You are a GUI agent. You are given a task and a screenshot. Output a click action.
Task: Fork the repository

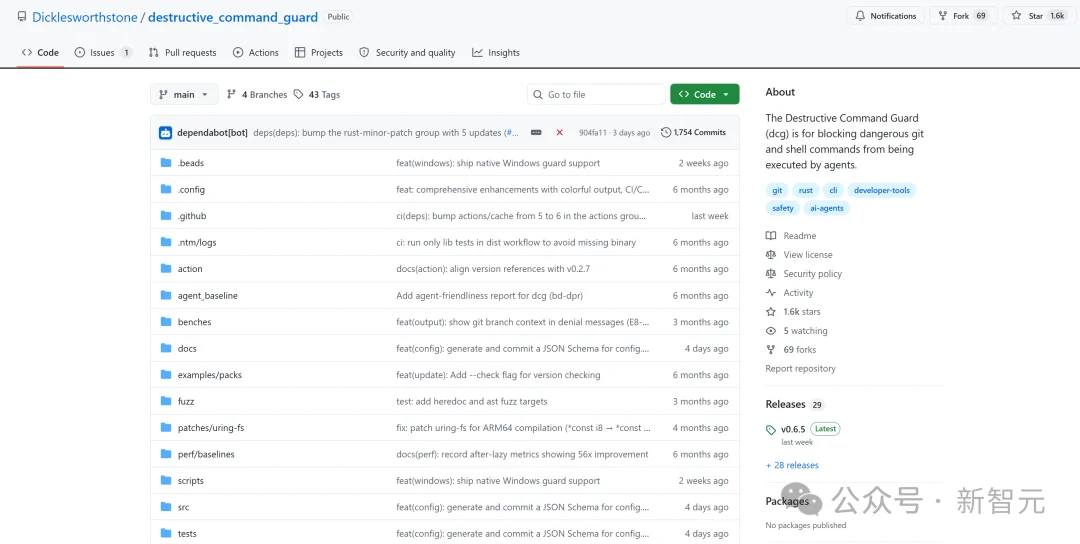coord(962,16)
